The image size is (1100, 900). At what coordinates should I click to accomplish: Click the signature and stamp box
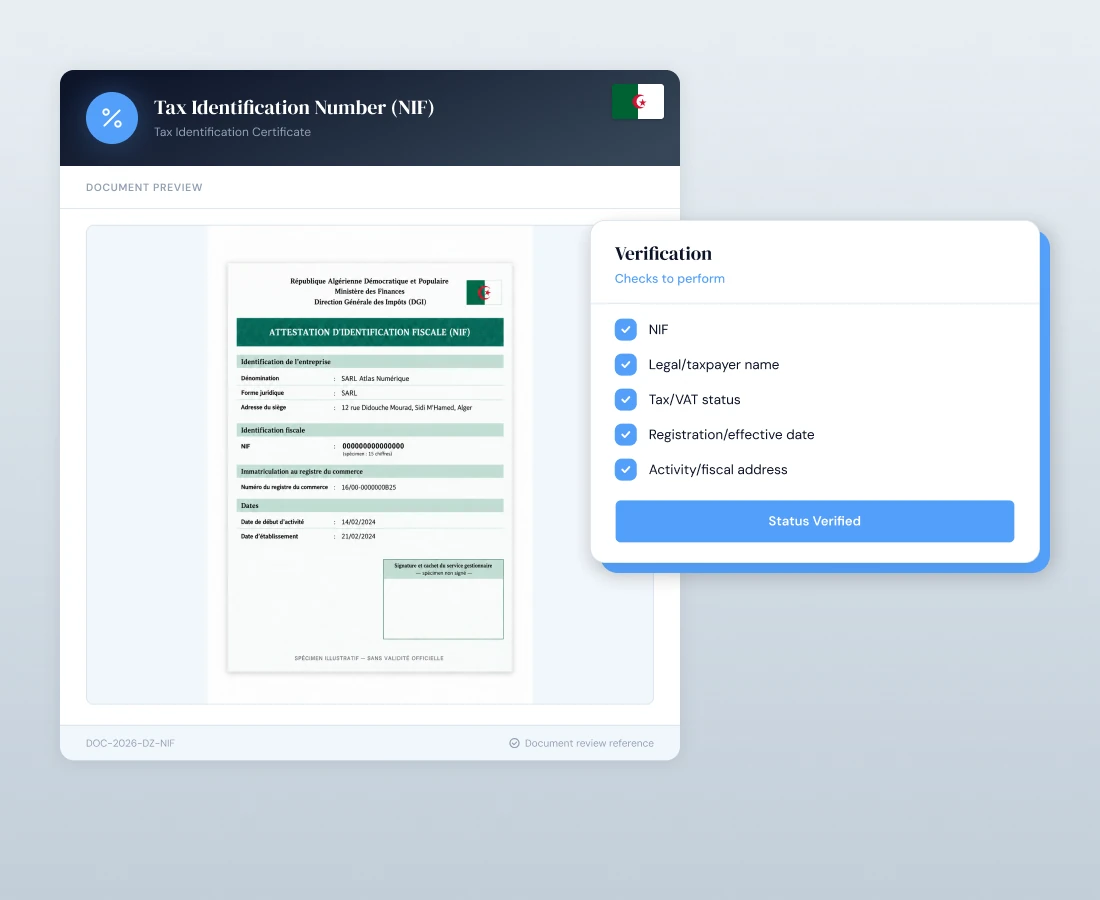click(x=443, y=599)
